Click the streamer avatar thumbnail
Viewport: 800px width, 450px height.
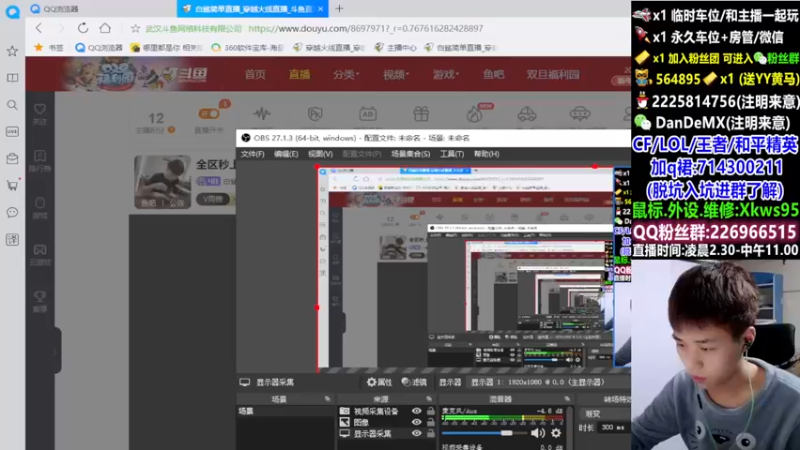tap(162, 182)
